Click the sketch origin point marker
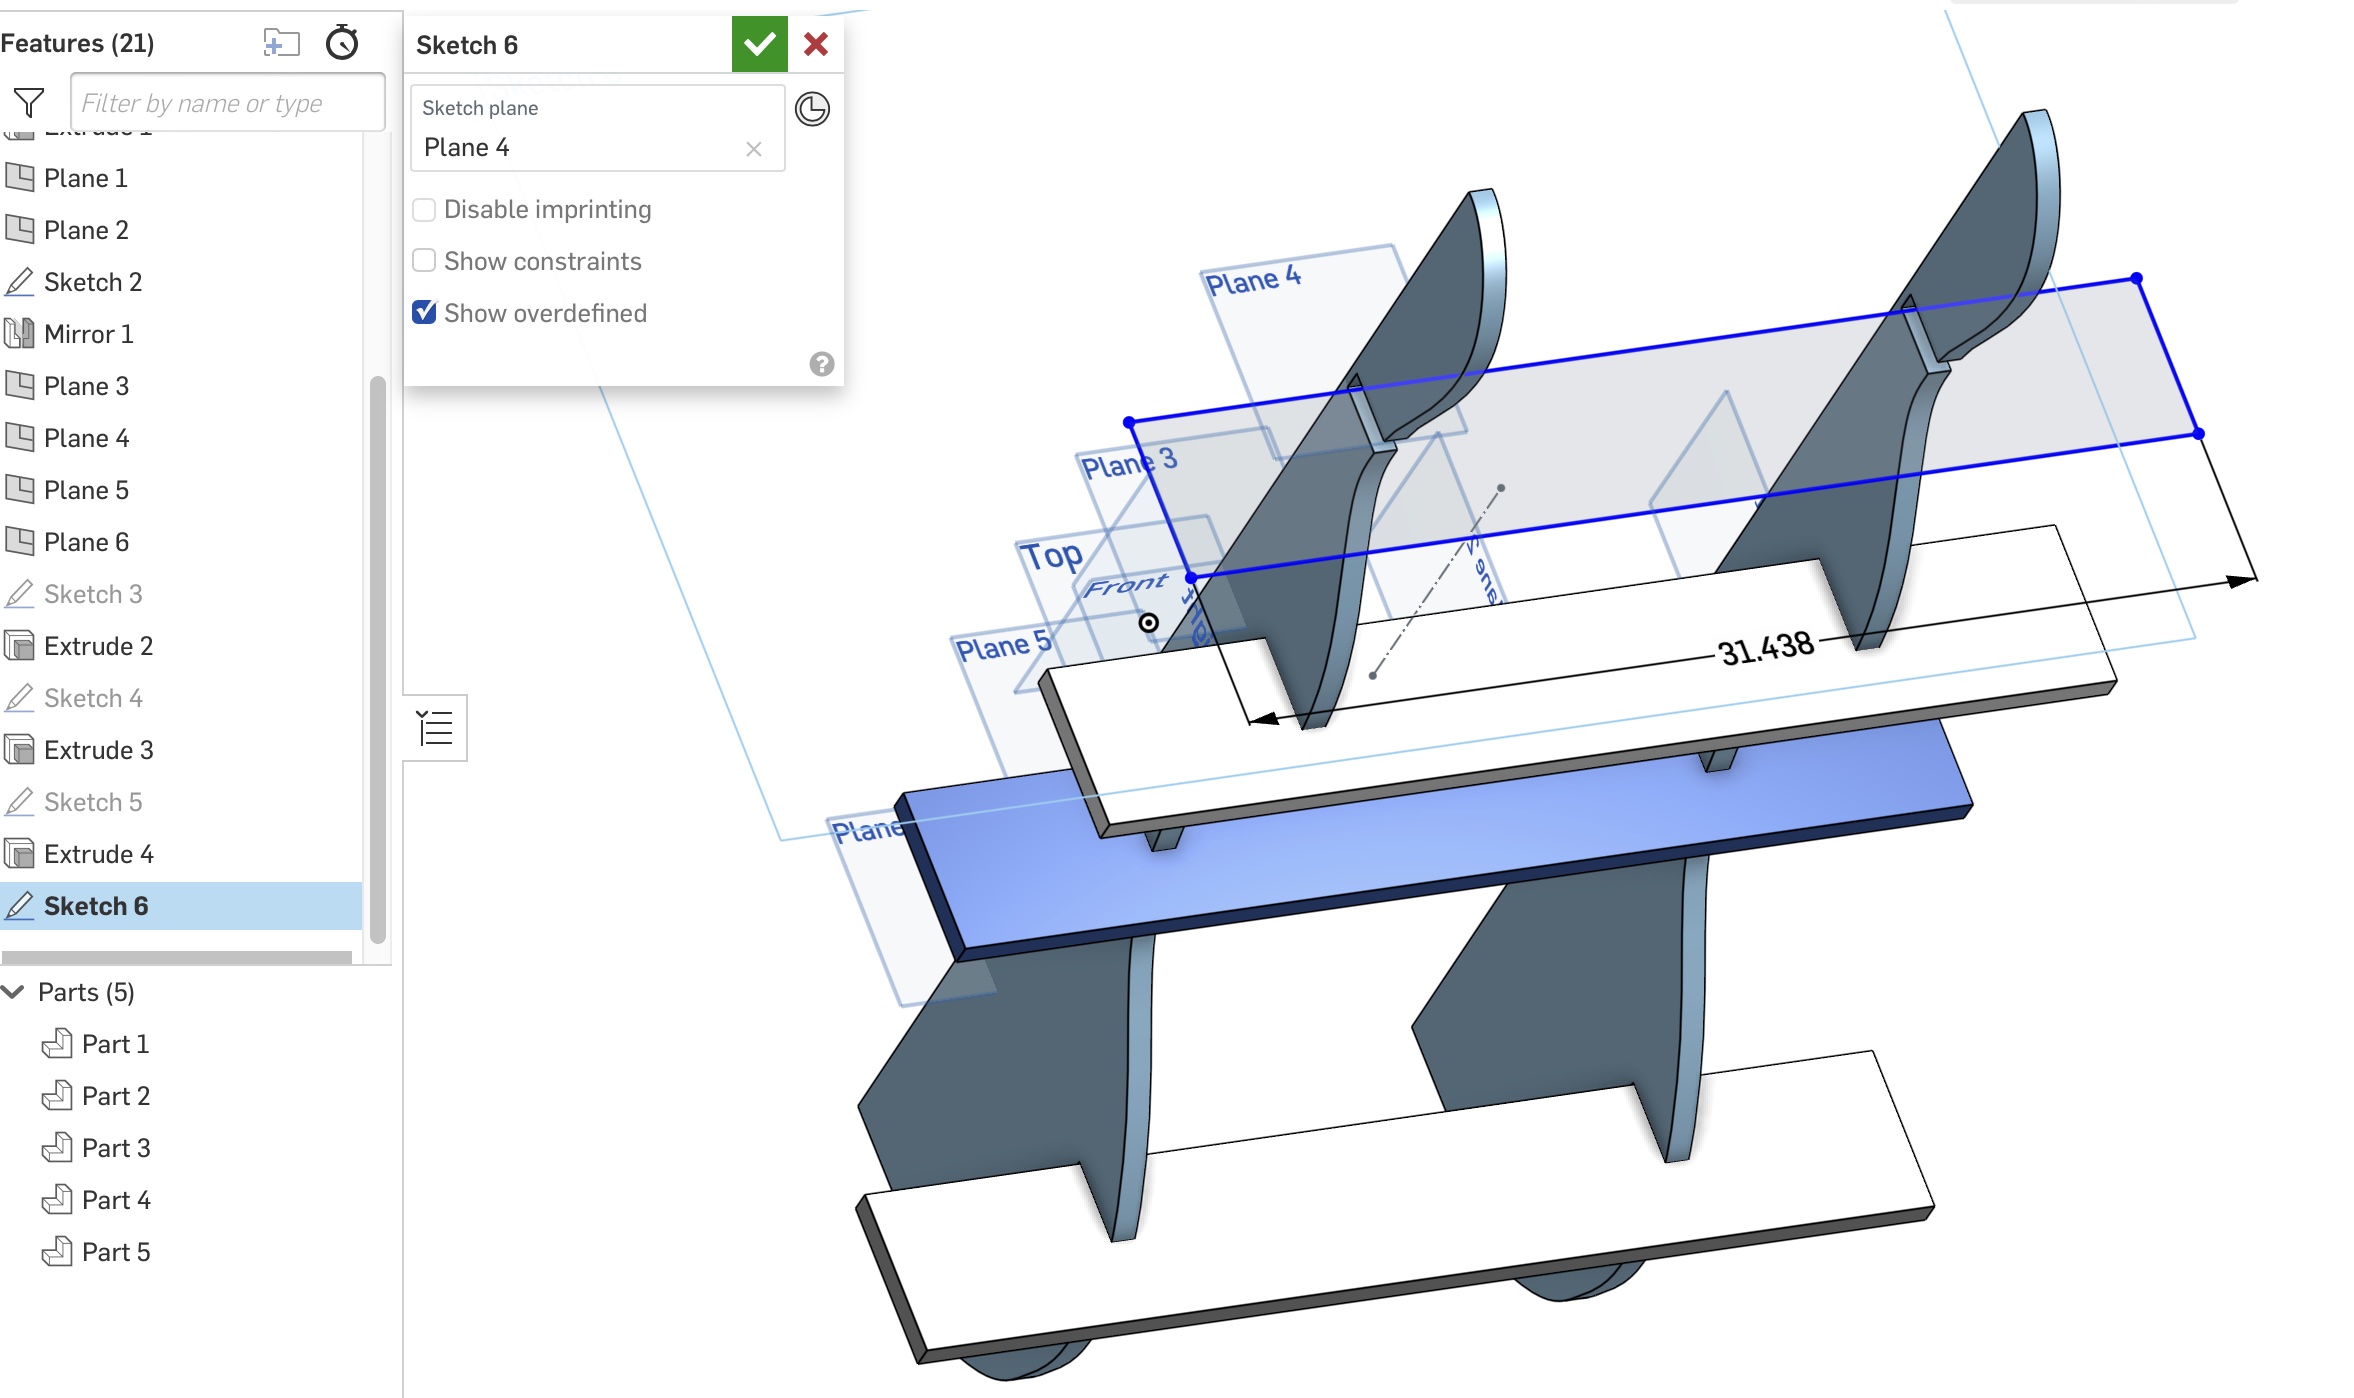2354x1398 pixels. 1149,623
